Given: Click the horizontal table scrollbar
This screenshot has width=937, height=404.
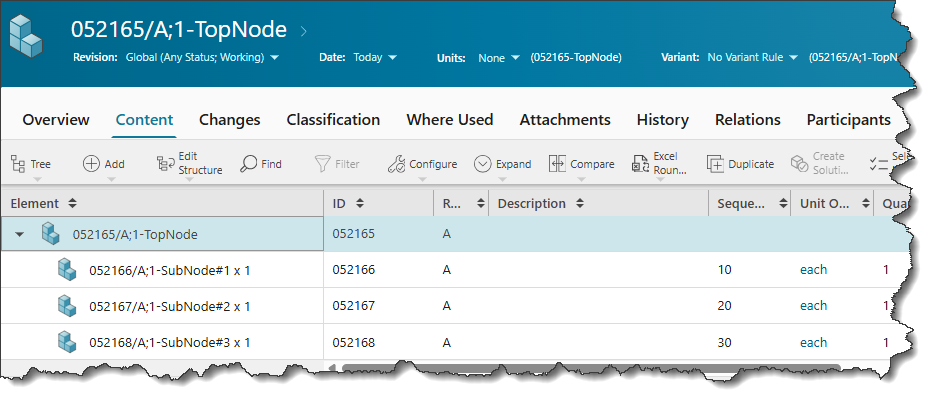Looking at the screenshot, I should [x=591, y=367].
